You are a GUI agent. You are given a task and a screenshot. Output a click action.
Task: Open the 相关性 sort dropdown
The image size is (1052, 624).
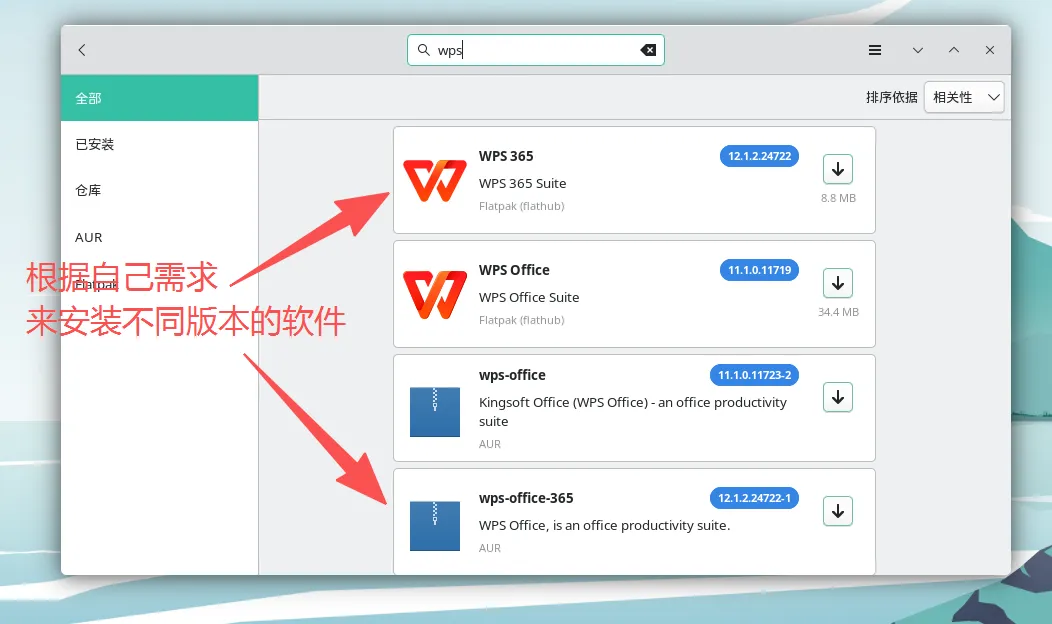[964, 97]
